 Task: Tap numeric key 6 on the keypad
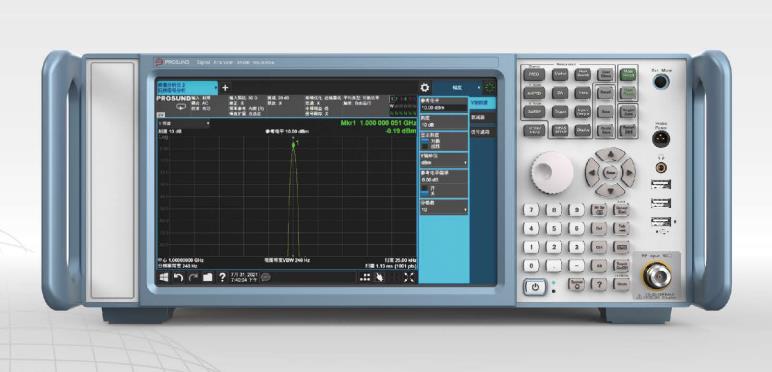577,228
